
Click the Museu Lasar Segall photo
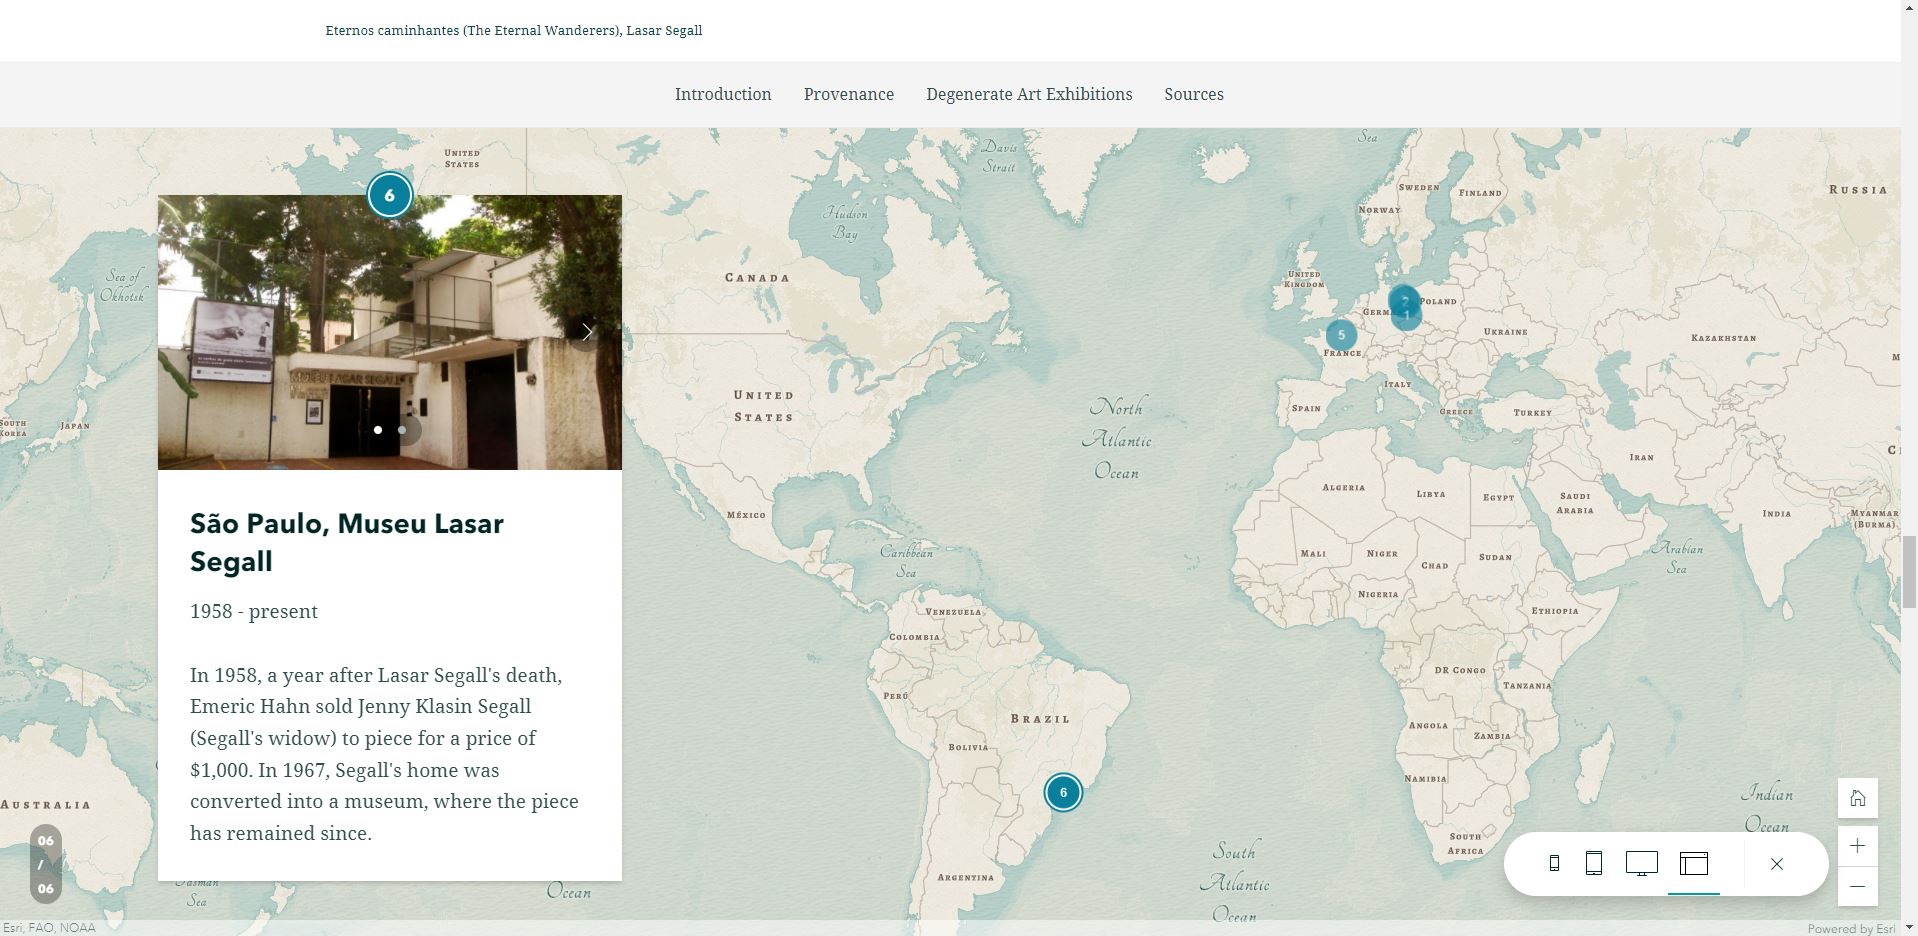coord(390,332)
